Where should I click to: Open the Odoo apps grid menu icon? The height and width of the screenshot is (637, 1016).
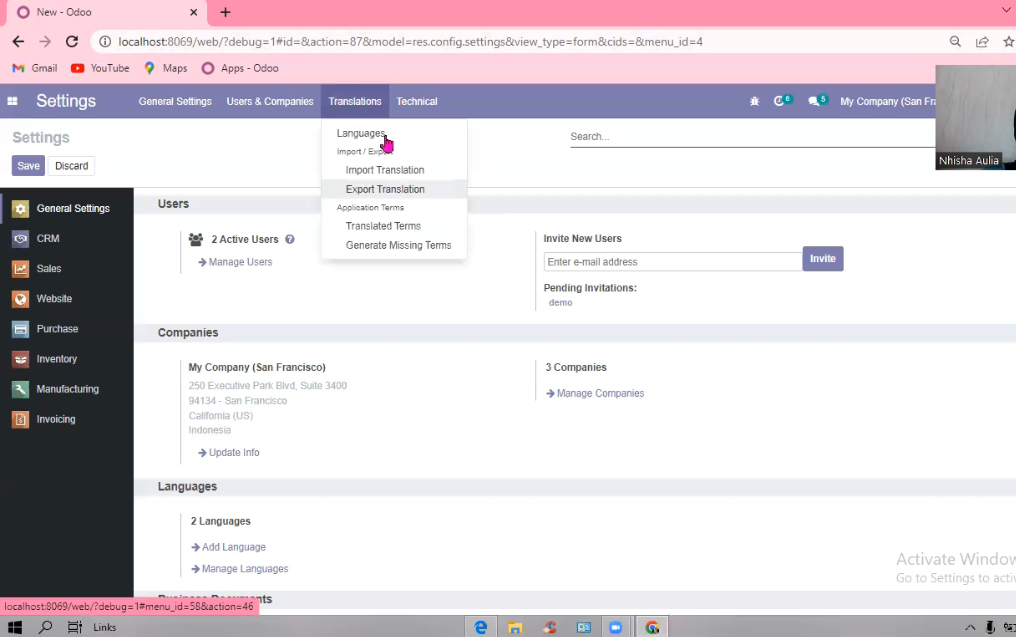pos(12,101)
